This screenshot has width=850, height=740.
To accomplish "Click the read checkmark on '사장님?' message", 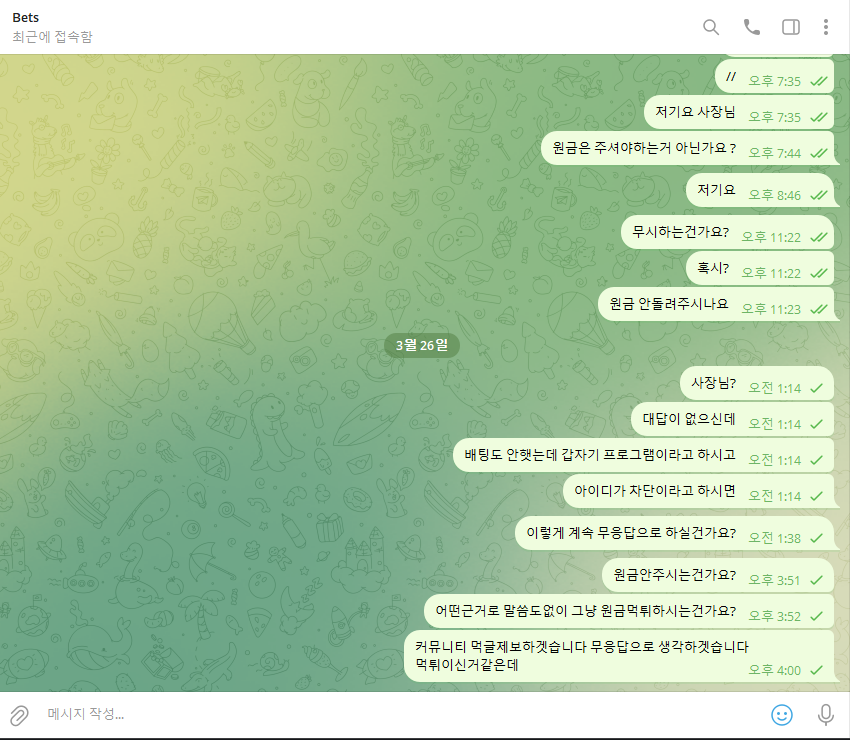I will point(817,387).
